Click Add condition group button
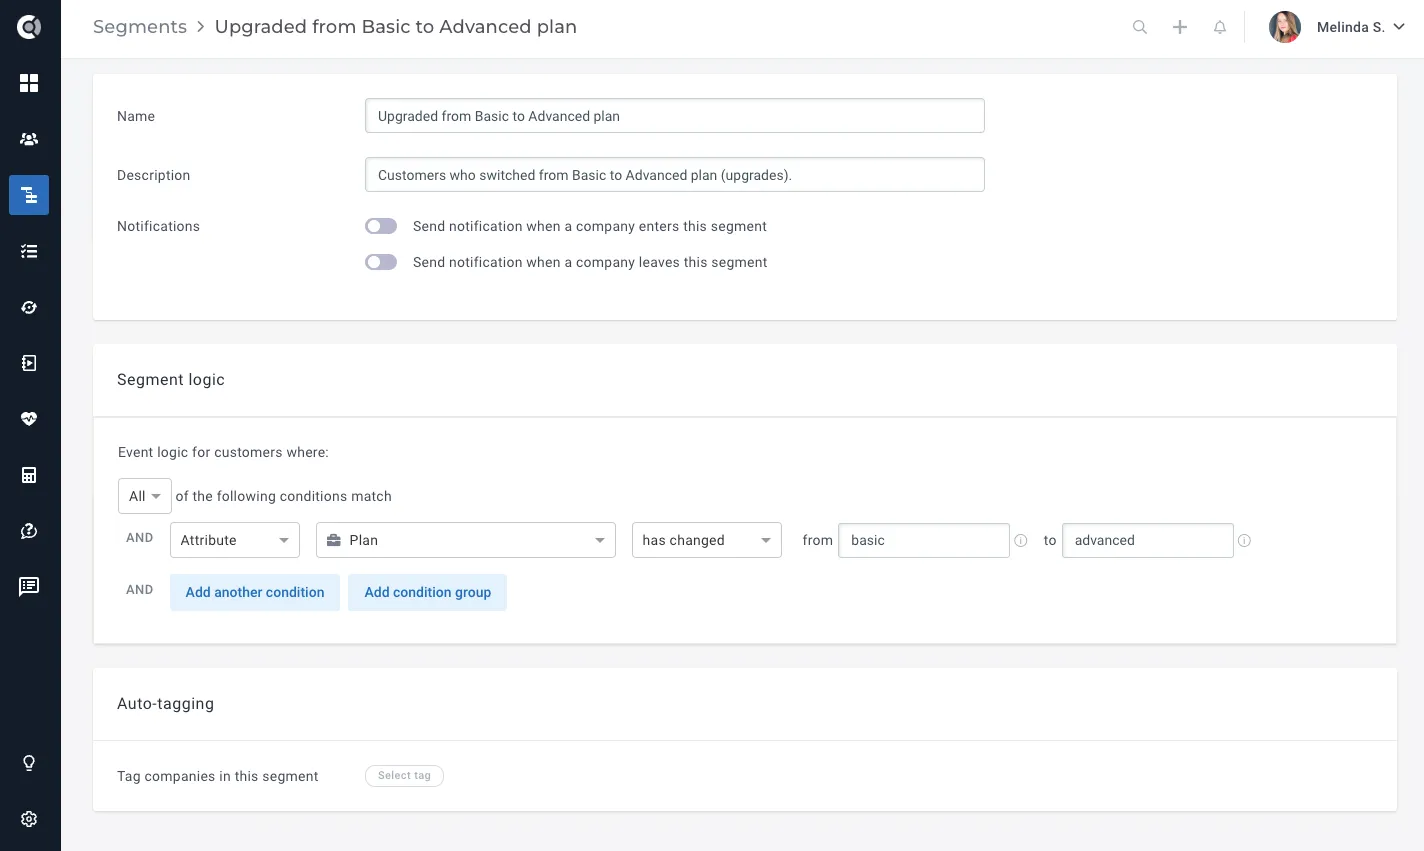The image size is (1424, 851). pos(428,592)
